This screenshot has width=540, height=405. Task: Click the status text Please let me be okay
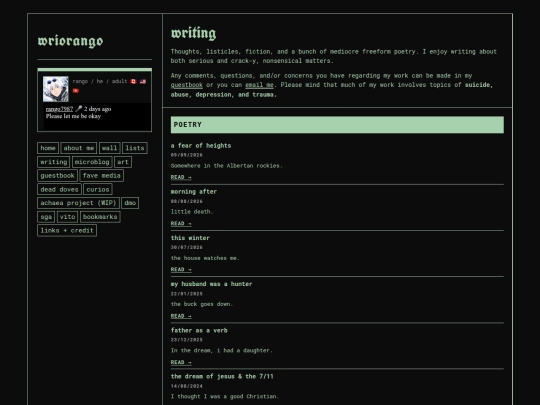(x=73, y=116)
